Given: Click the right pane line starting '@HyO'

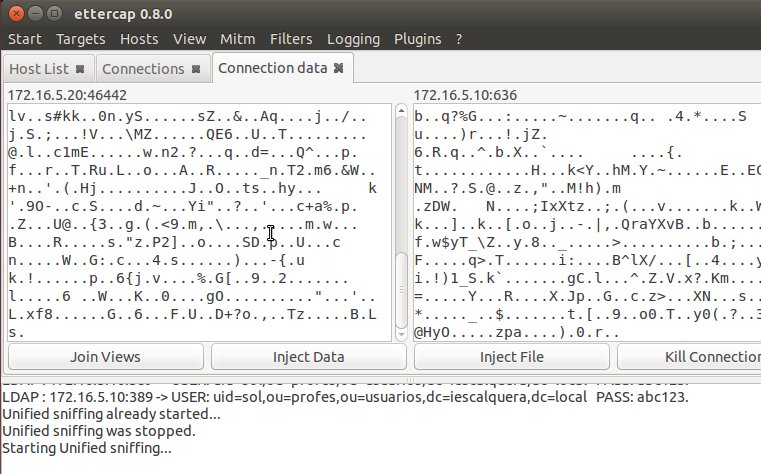Looking at the screenshot, I should [517, 332].
